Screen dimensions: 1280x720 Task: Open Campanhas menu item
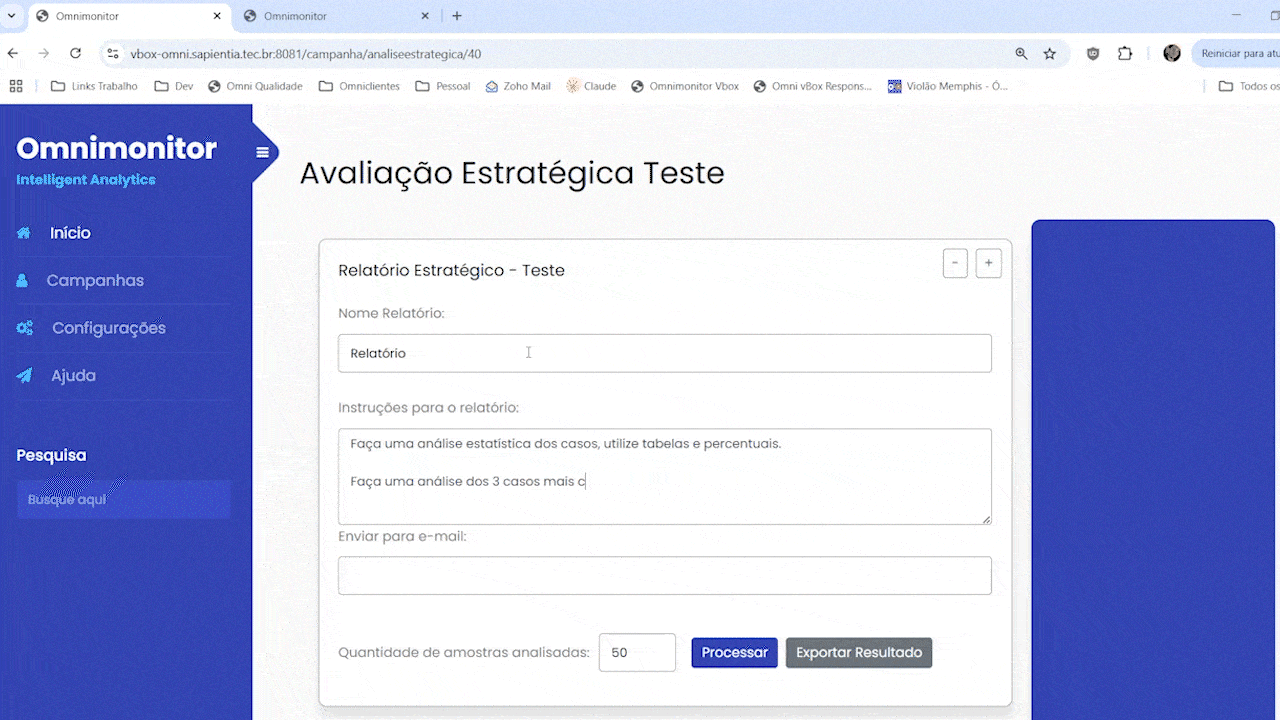(x=95, y=281)
